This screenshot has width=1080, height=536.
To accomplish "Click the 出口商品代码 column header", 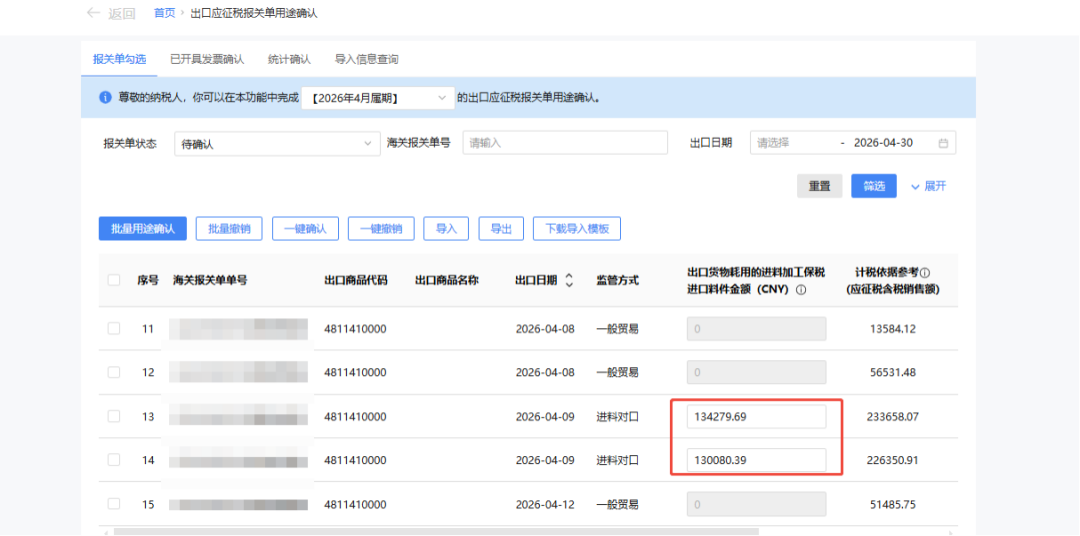I will point(355,280).
